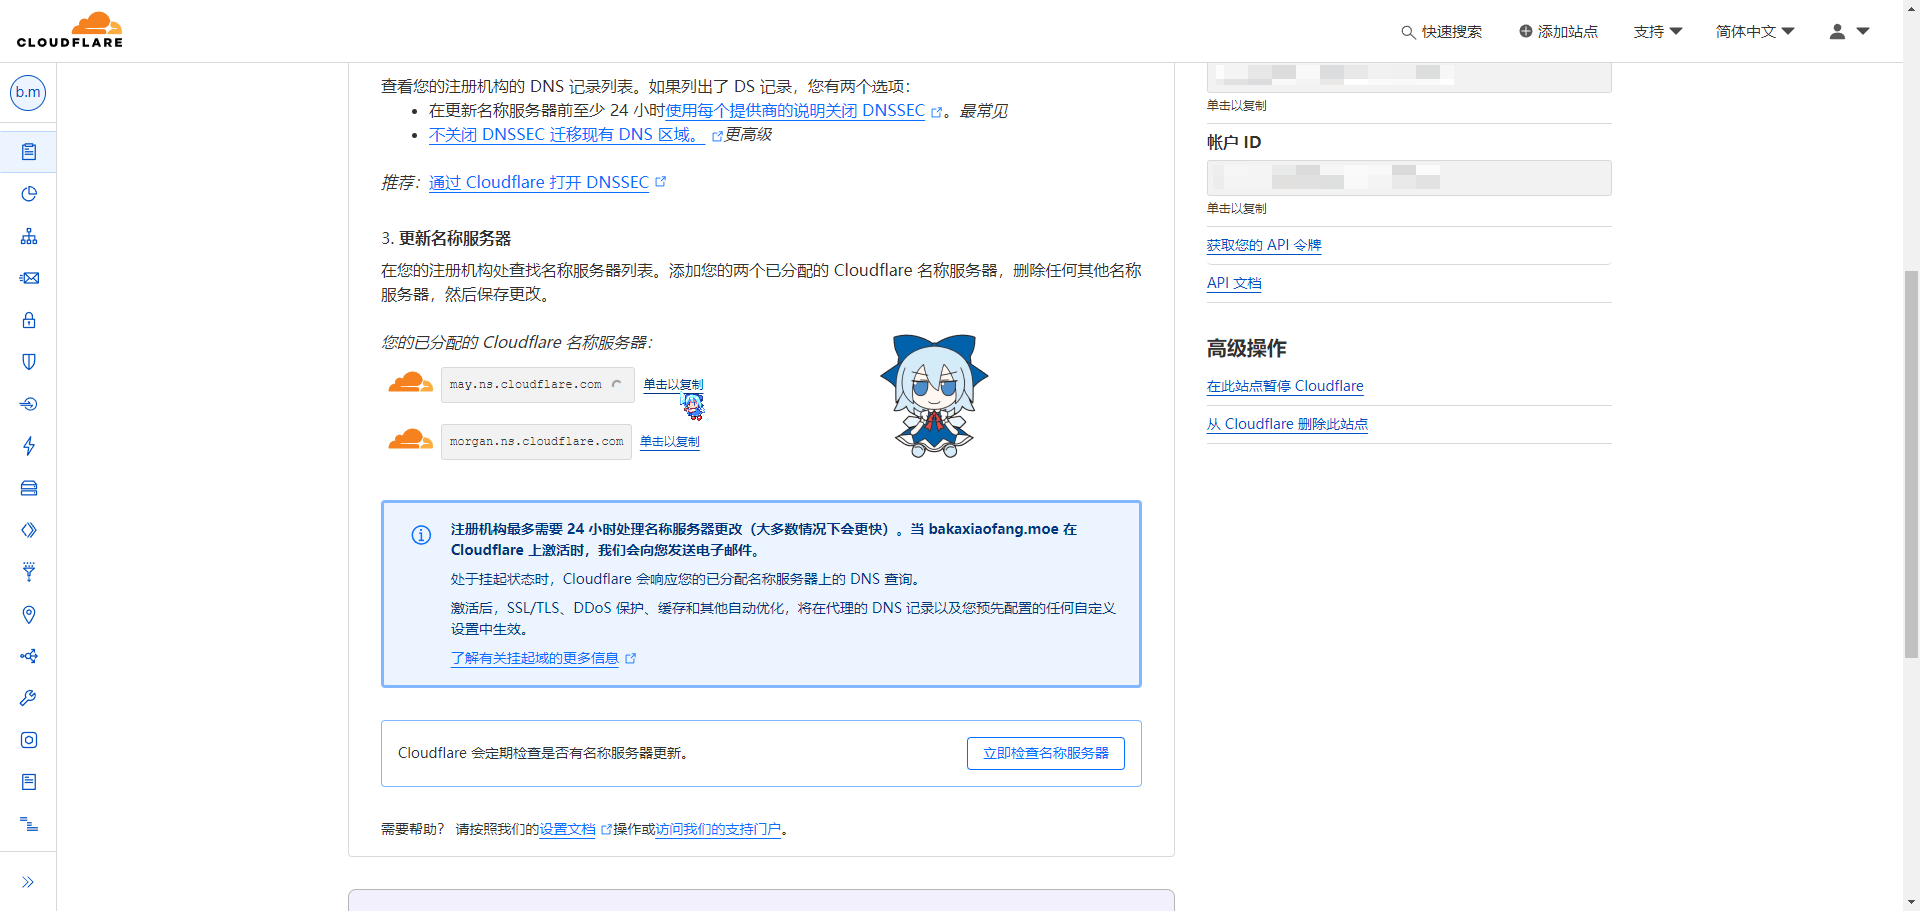Image resolution: width=1920 pixels, height=911 pixels.
Task: Open the Analytics pie chart icon
Action: [29, 194]
